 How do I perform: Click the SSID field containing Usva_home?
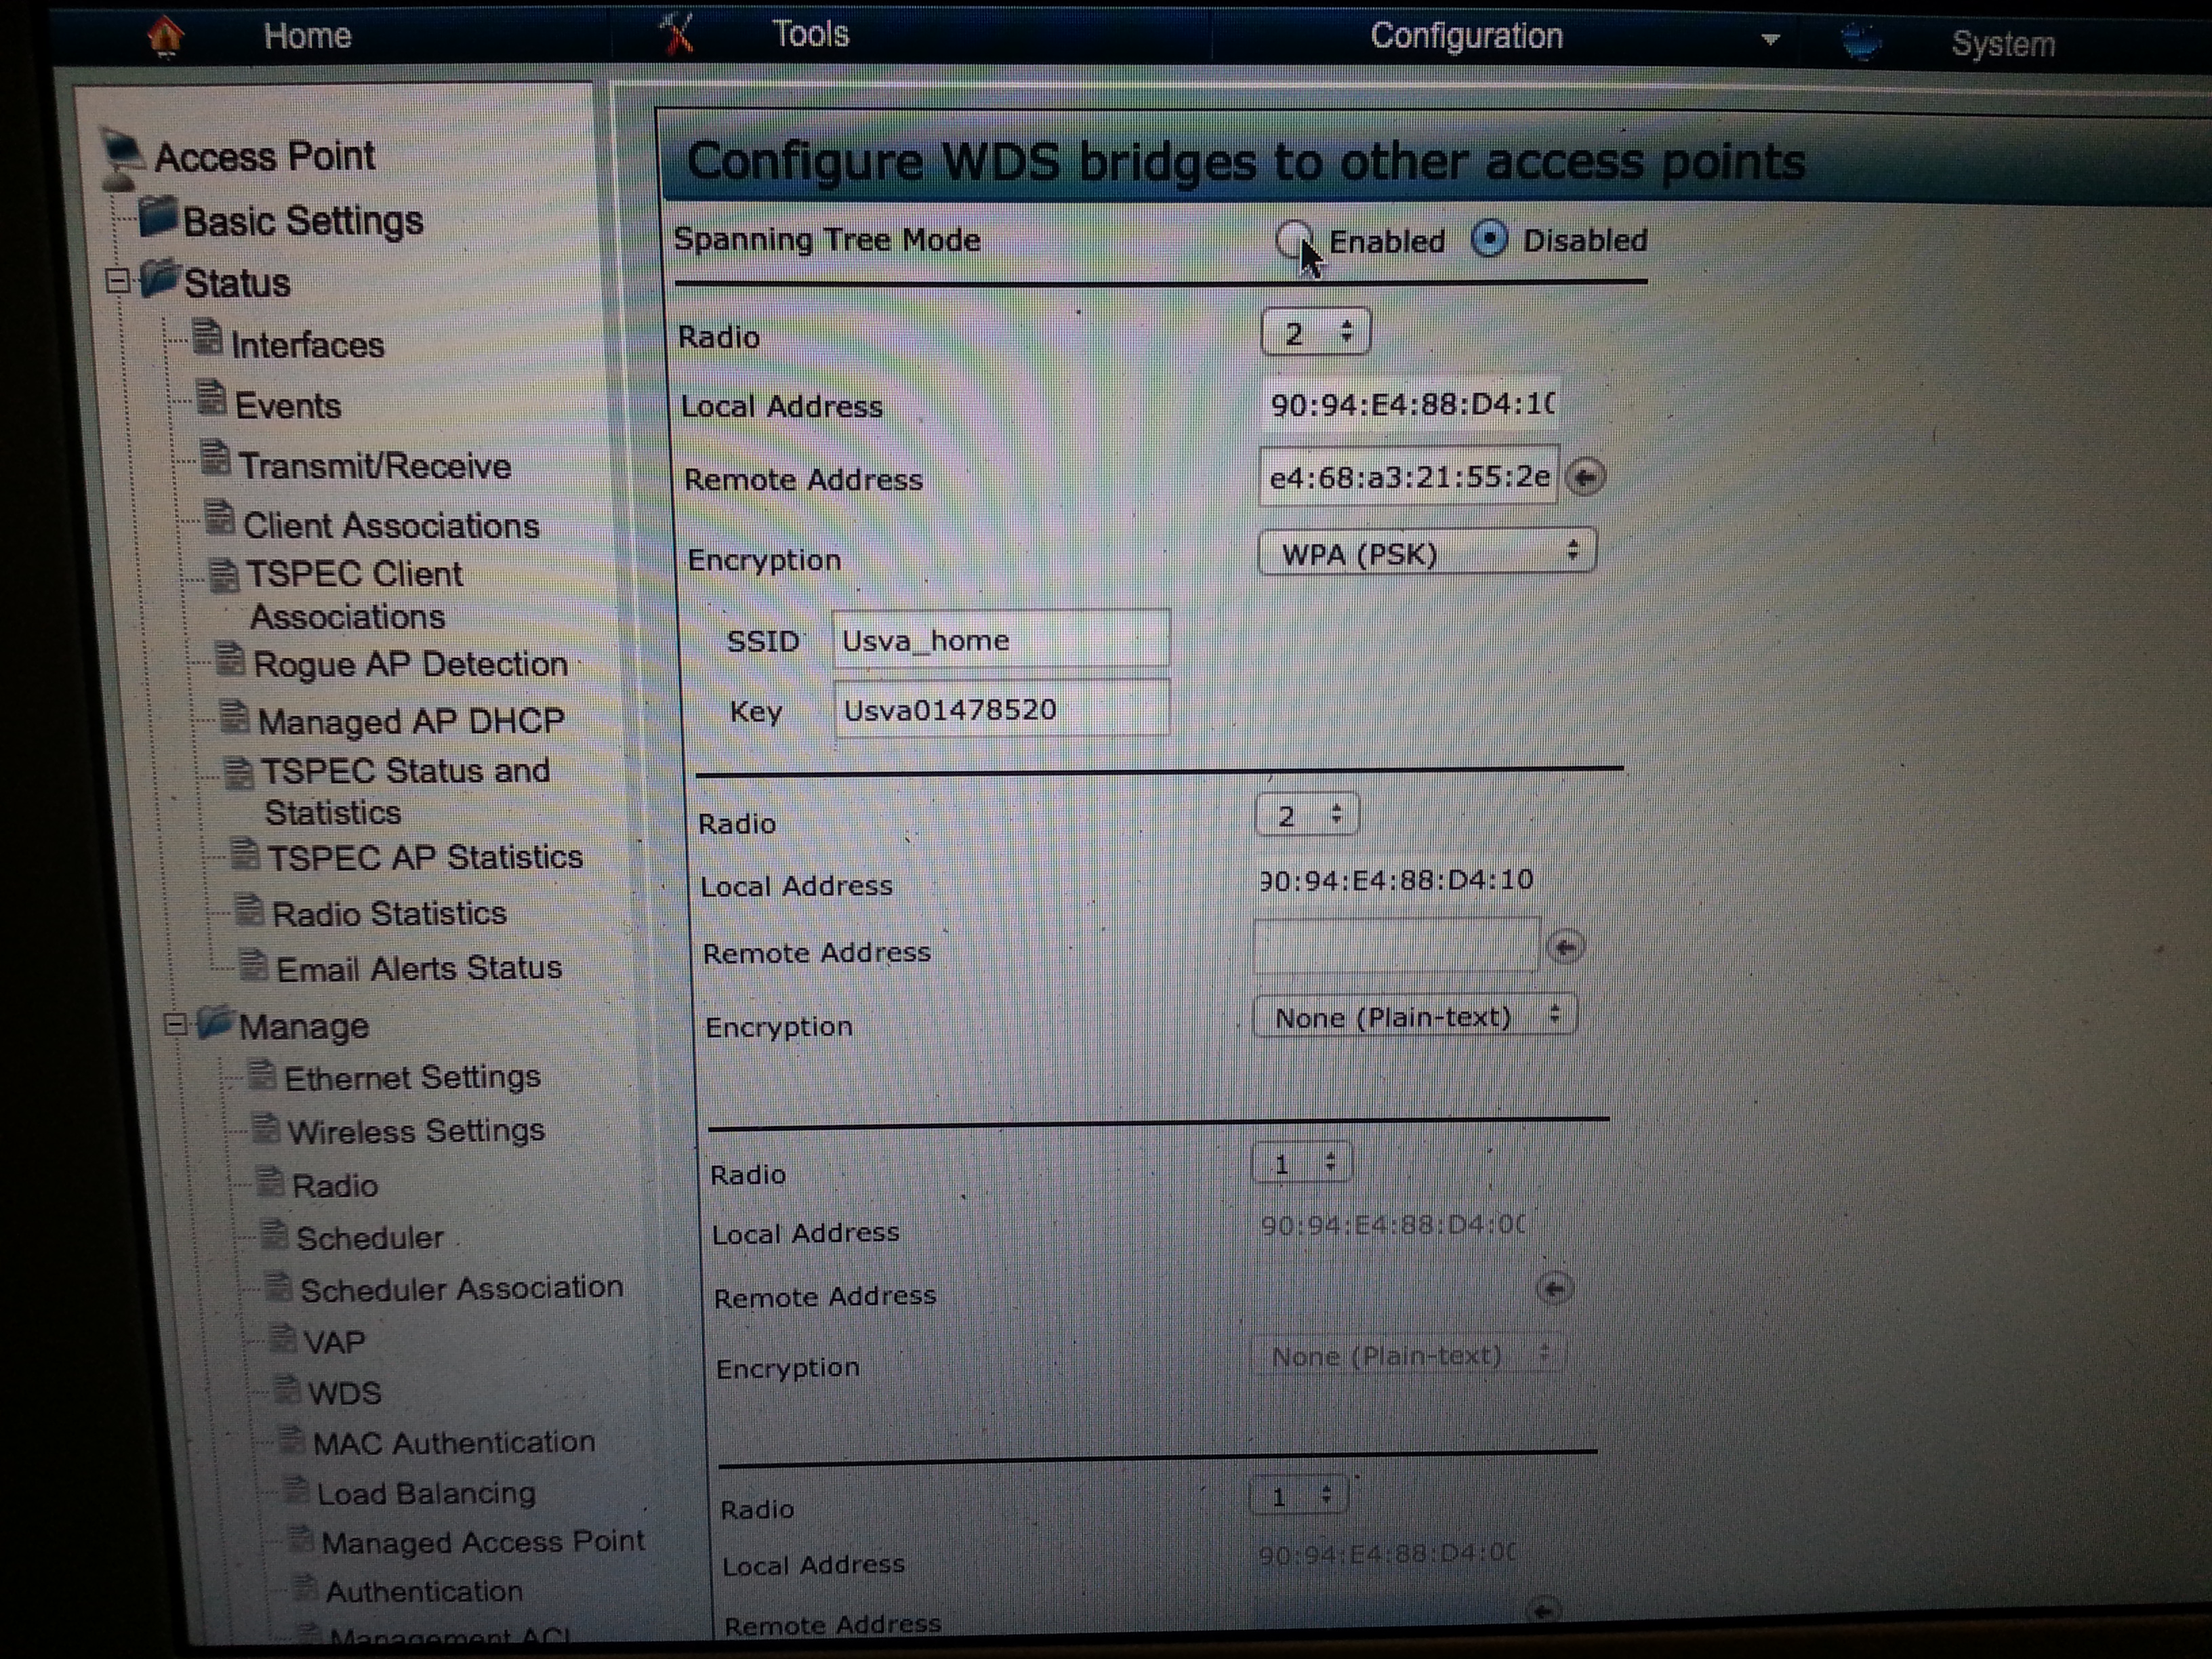coord(999,639)
